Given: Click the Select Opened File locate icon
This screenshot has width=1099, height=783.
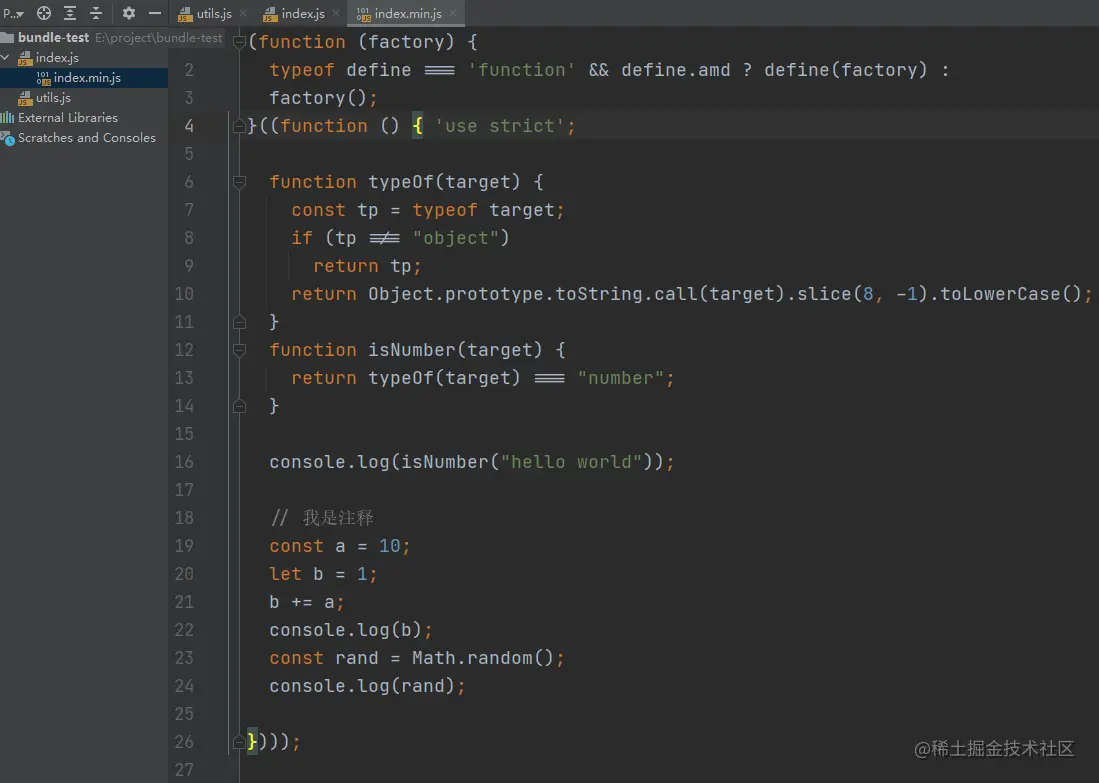Looking at the screenshot, I should (x=43, y=13).
